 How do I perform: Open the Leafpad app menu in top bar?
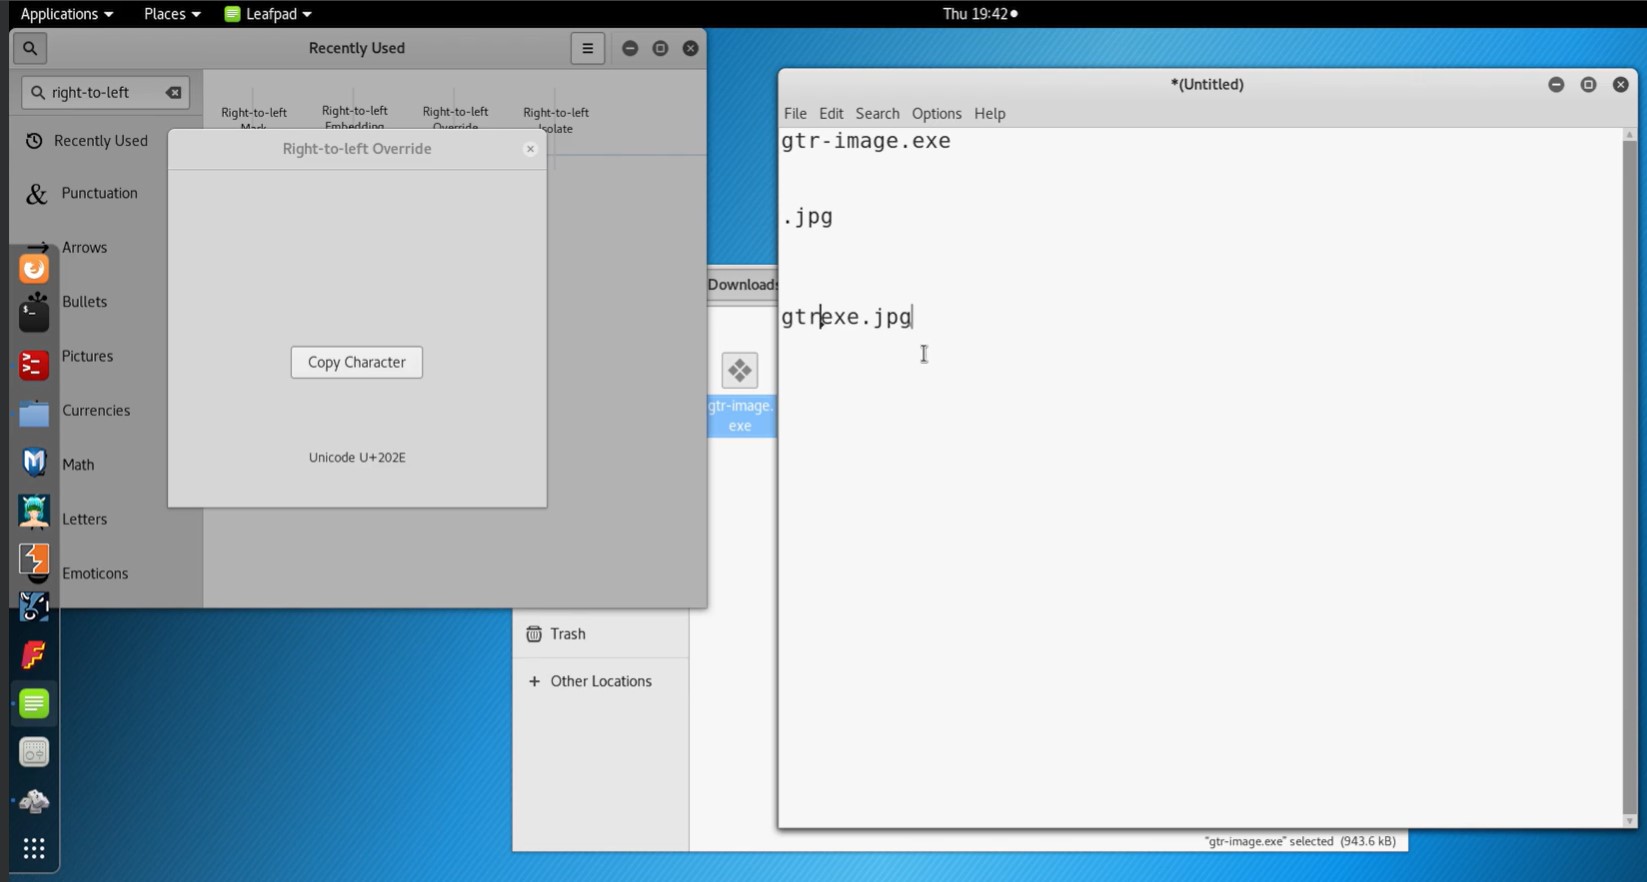[x=268, y=14]
